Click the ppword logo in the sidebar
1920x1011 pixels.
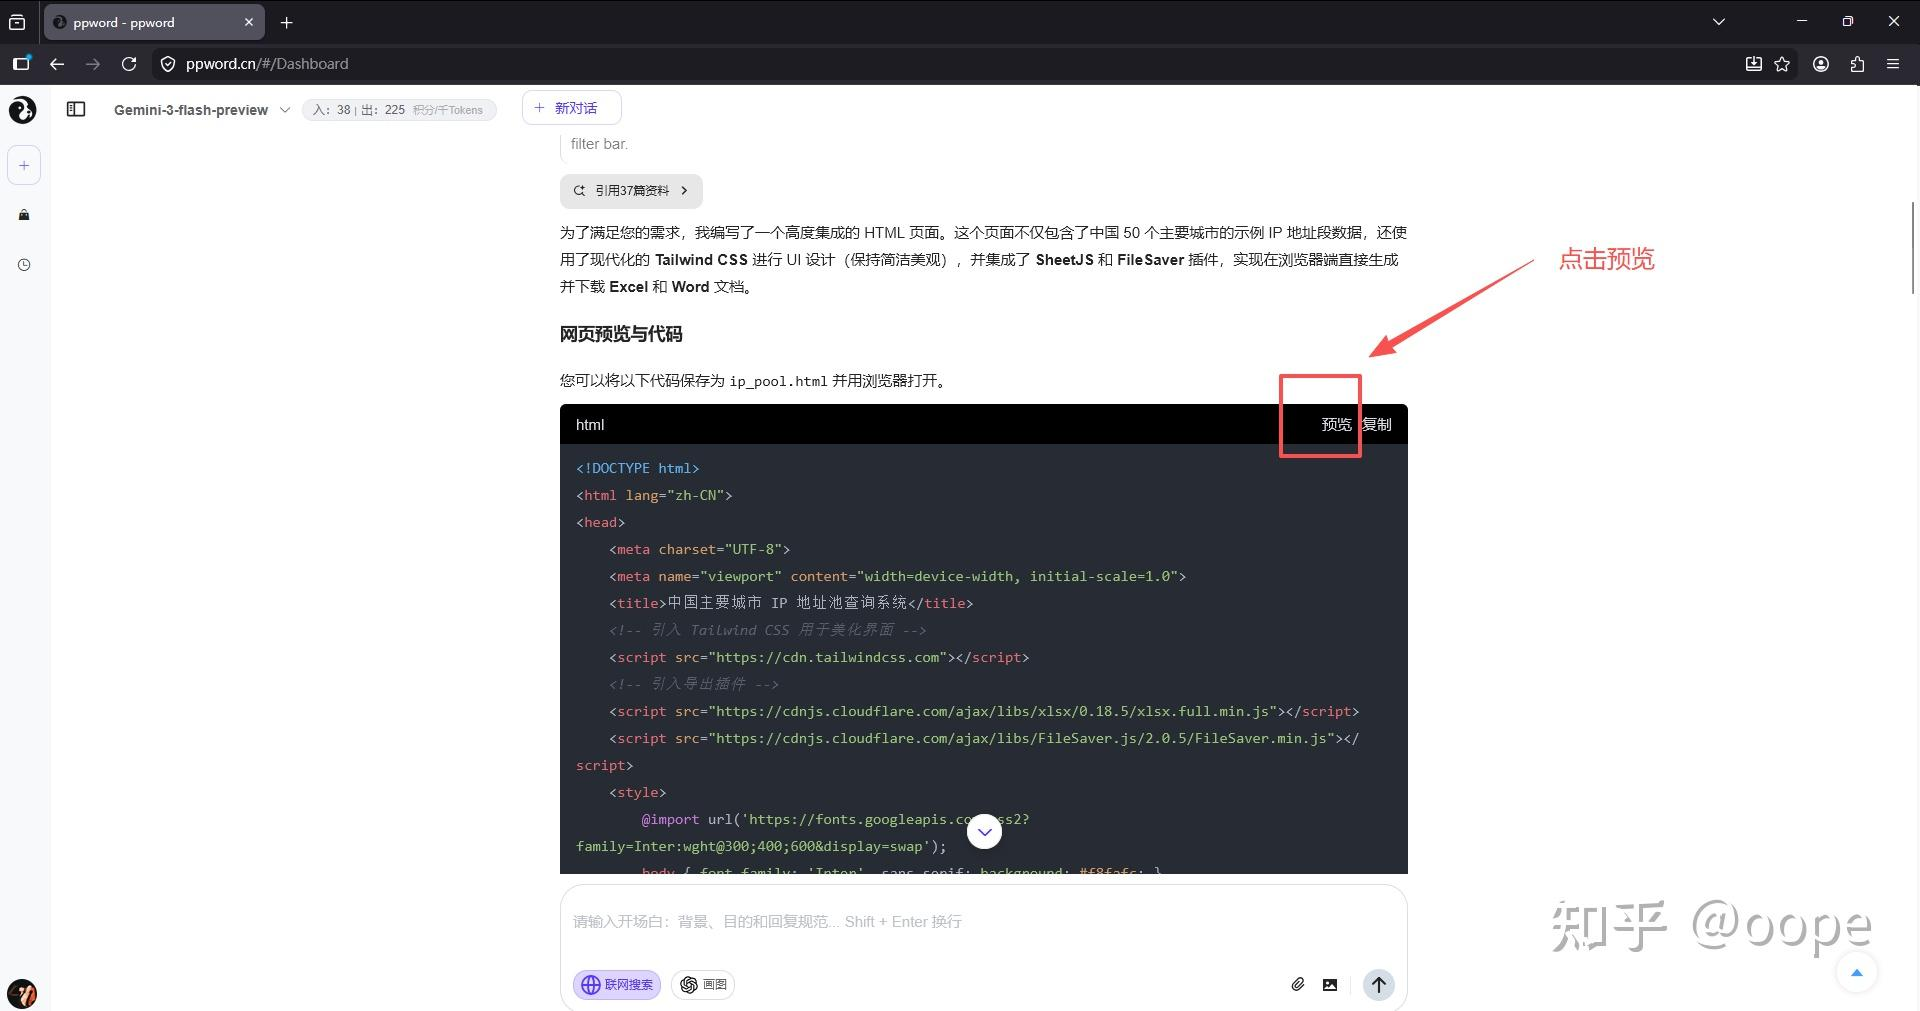coord(23,110)
